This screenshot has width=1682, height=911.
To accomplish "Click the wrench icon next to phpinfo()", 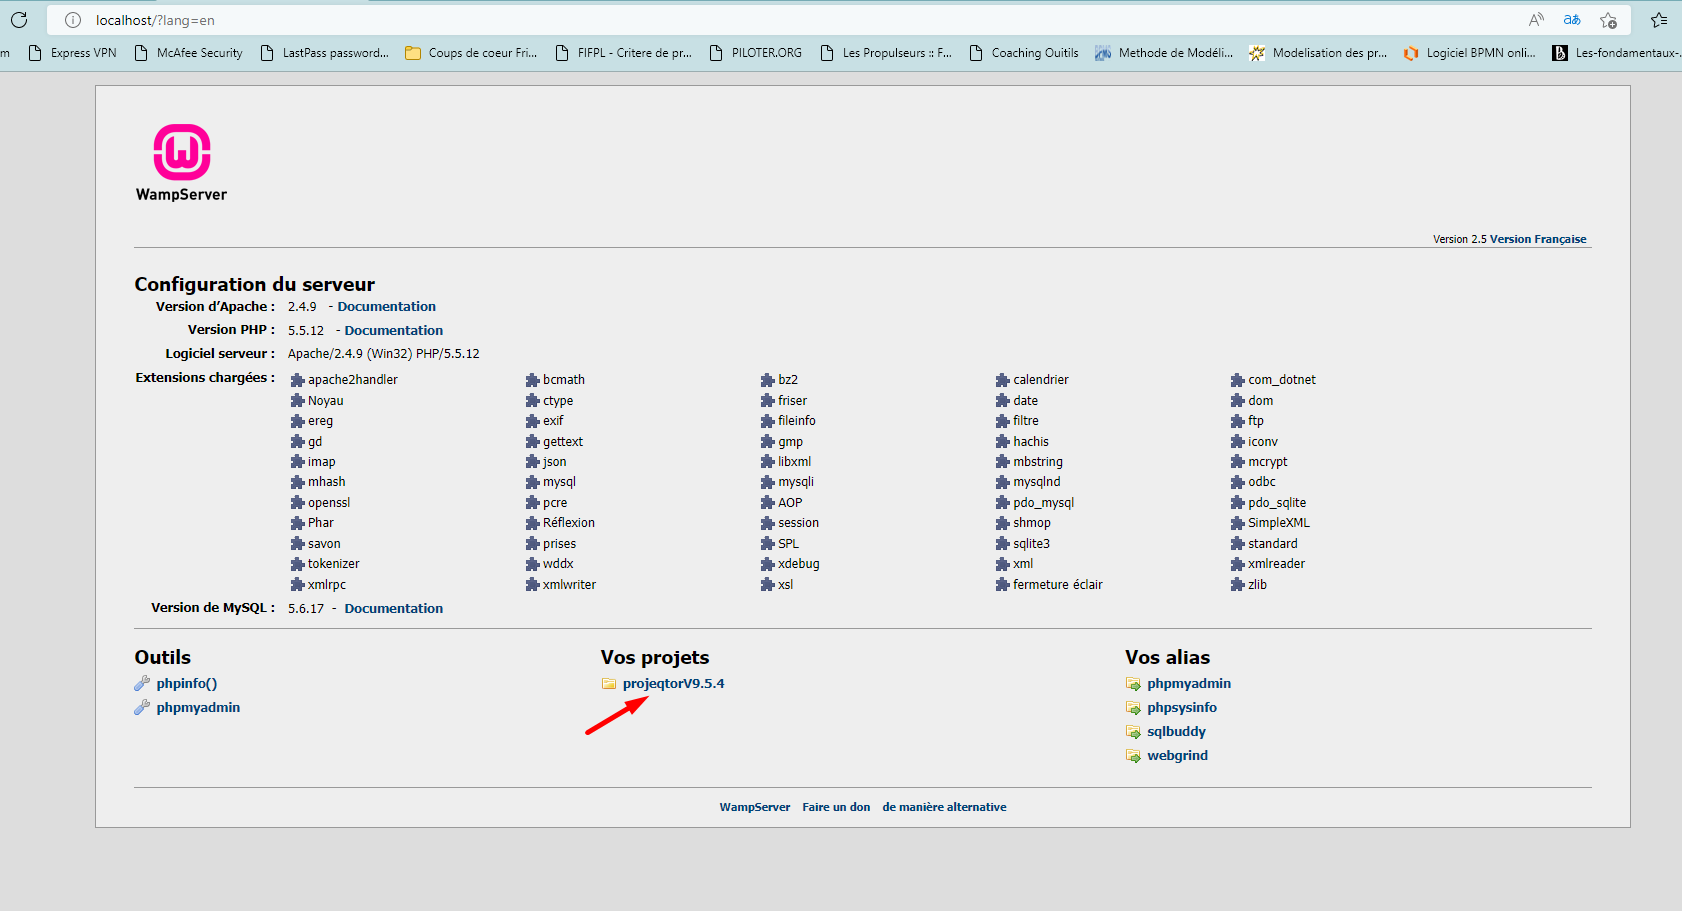I will [142, 684].
